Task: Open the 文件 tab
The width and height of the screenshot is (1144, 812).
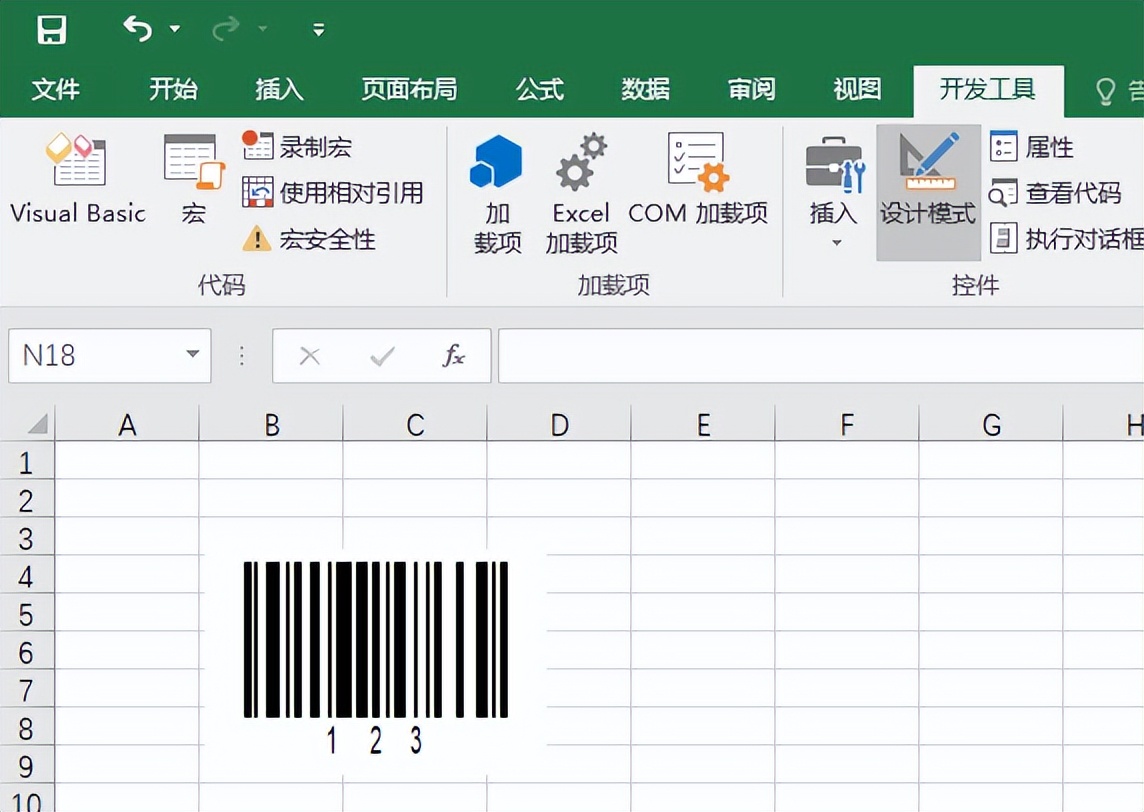Action: [55, 89]
